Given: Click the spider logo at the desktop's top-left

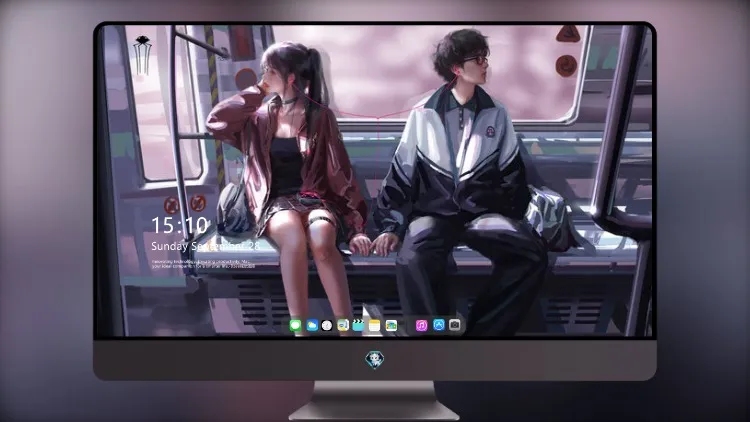Looking at the screenshot, I should coord(142,55).
